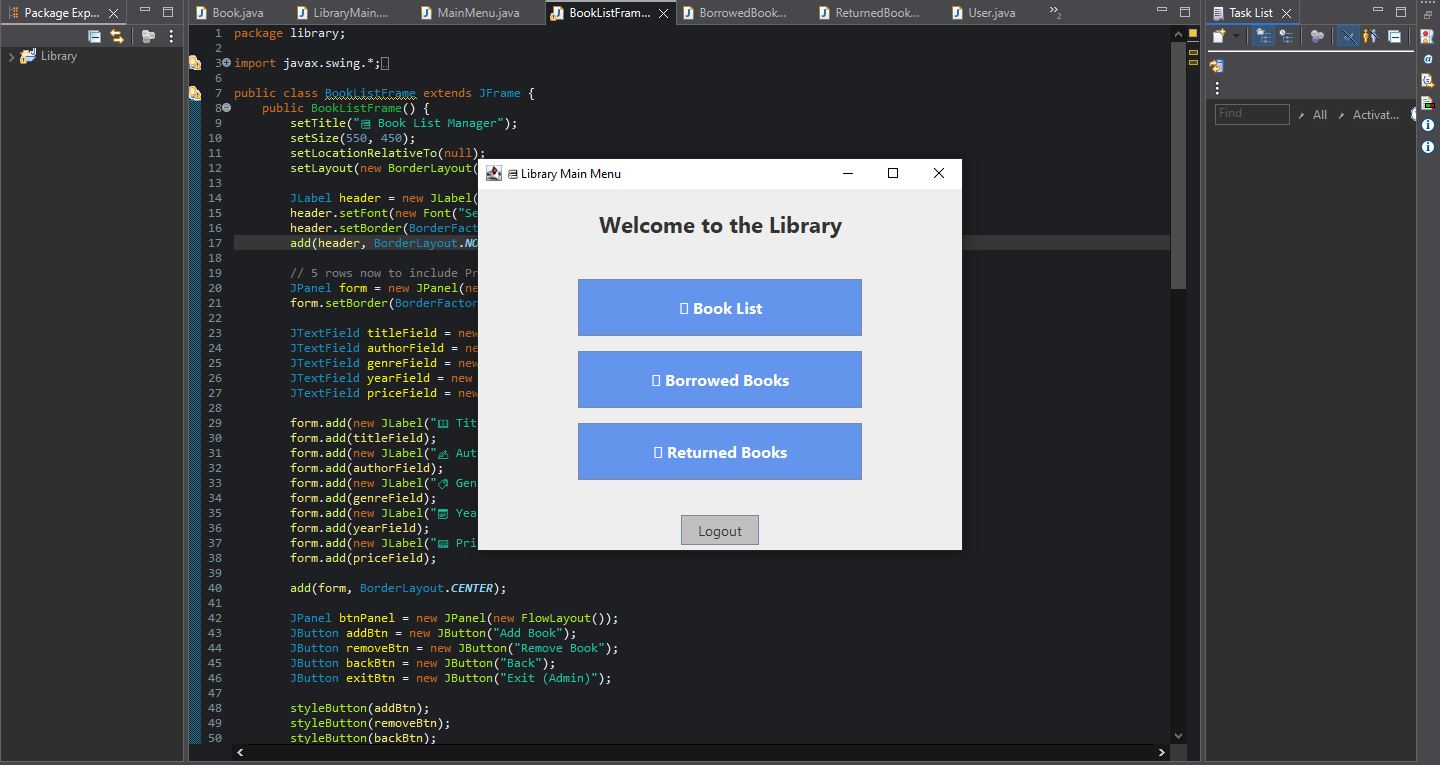1440x765 pixels.
Task: Expand folded import block on line 3
Action: (x=226, y=63)
